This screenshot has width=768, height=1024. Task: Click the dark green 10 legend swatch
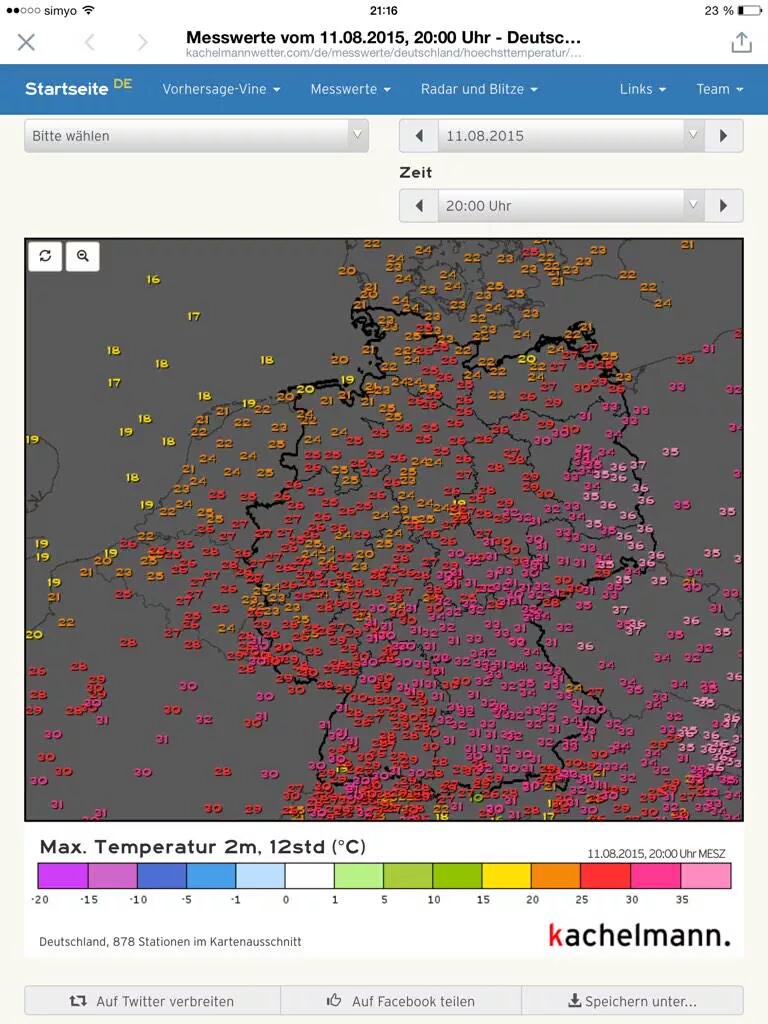[457, 876]
